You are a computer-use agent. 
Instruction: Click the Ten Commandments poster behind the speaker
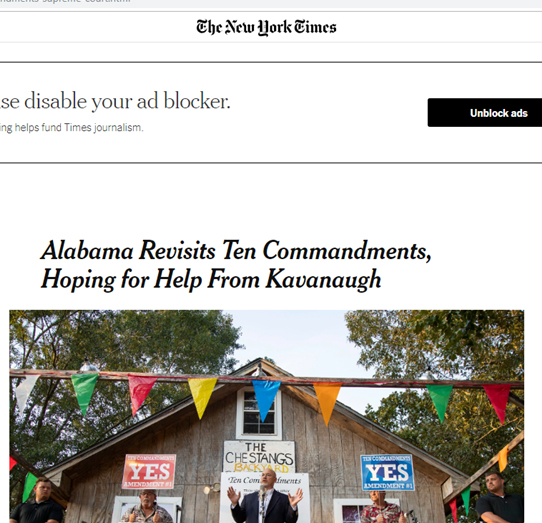click(265, 497)
